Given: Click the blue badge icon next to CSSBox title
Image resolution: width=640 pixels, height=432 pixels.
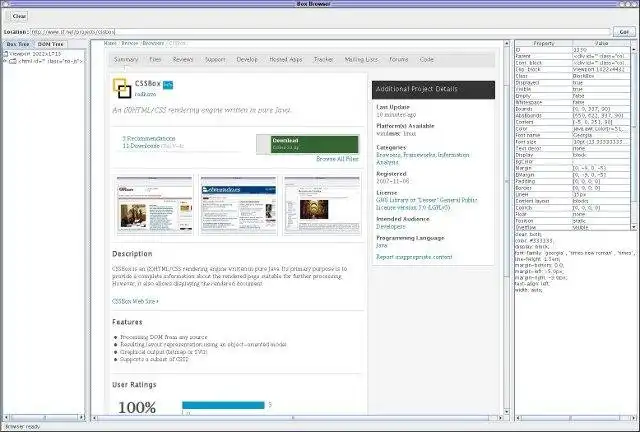Looking at the screenshot, I should pos(168,85).
